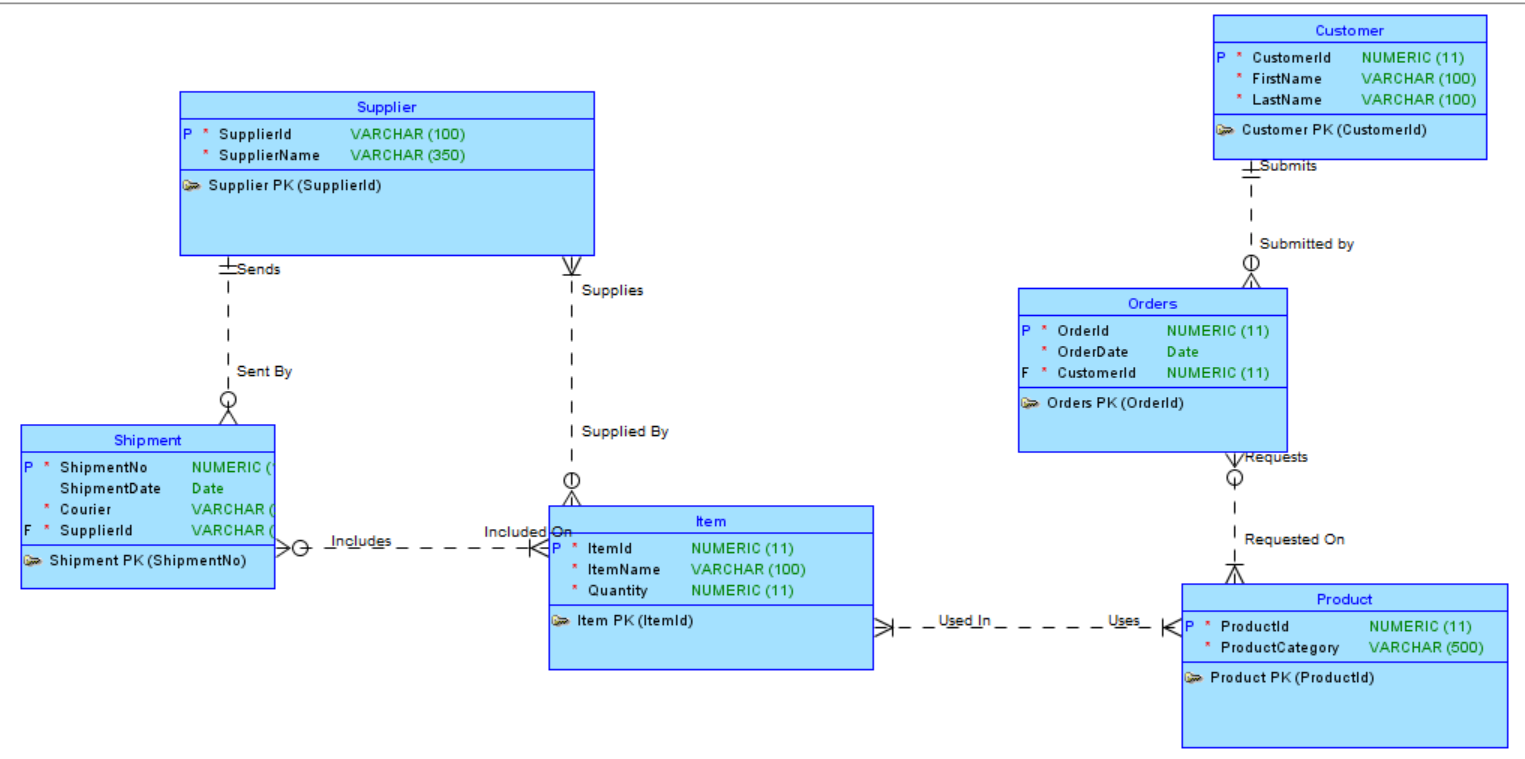This screenshot has width=1525, height=759.
Task: Click the P marker beside OrderId in Orders
Action: pos(1024,330)
